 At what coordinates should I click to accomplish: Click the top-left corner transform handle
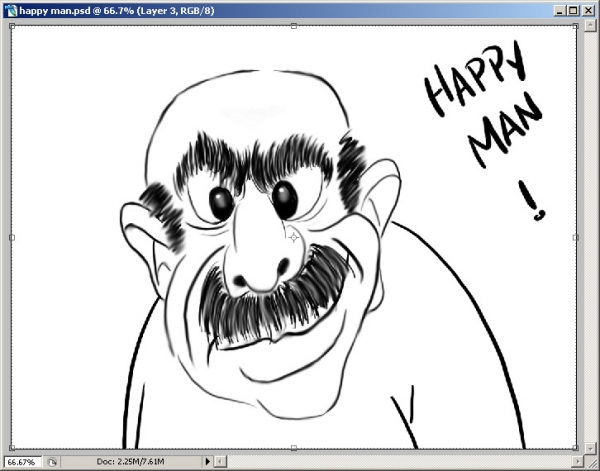point(12,26)
